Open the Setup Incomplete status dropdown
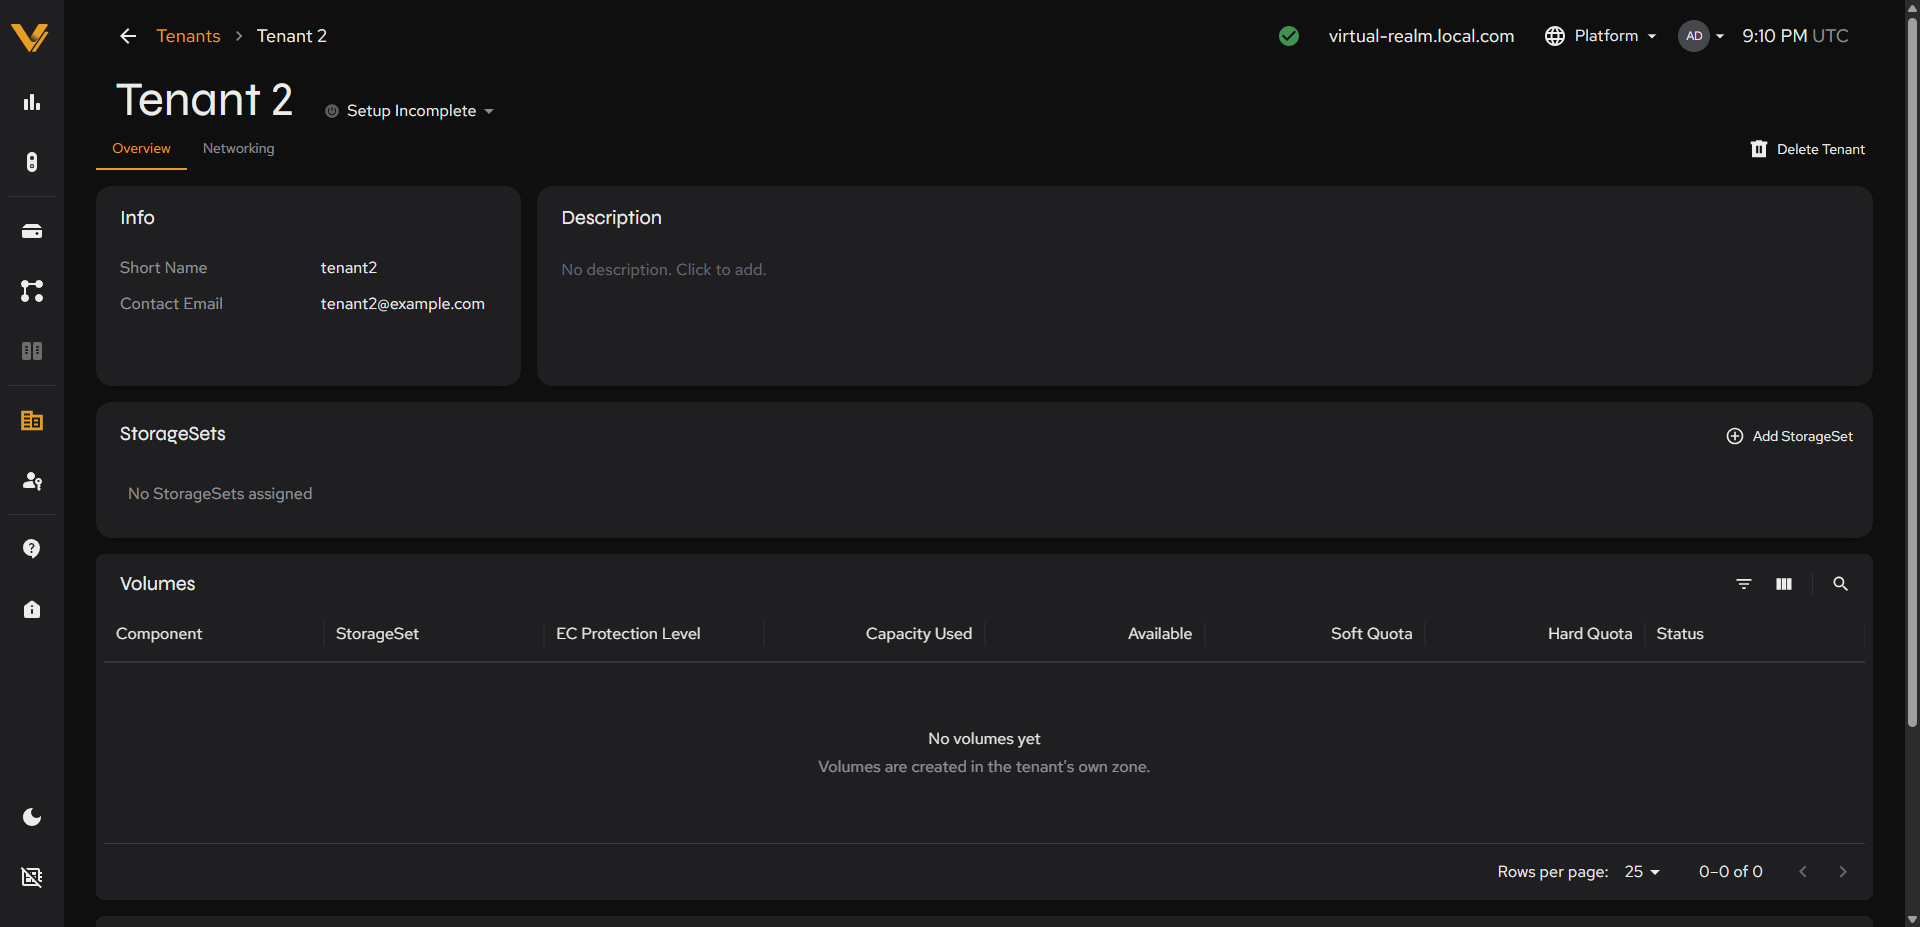 click(410, 111)
